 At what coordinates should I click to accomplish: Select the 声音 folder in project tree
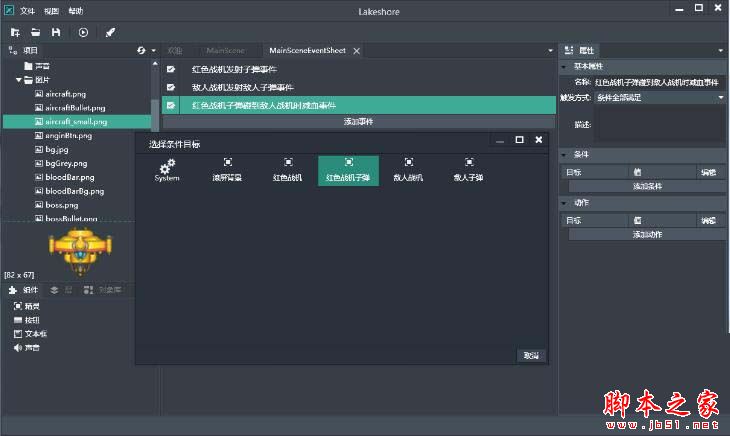37,66
